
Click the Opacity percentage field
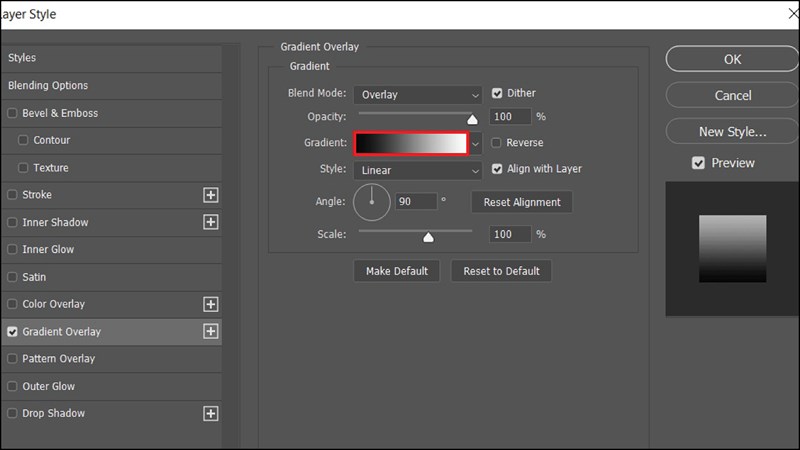click(510, 117)
